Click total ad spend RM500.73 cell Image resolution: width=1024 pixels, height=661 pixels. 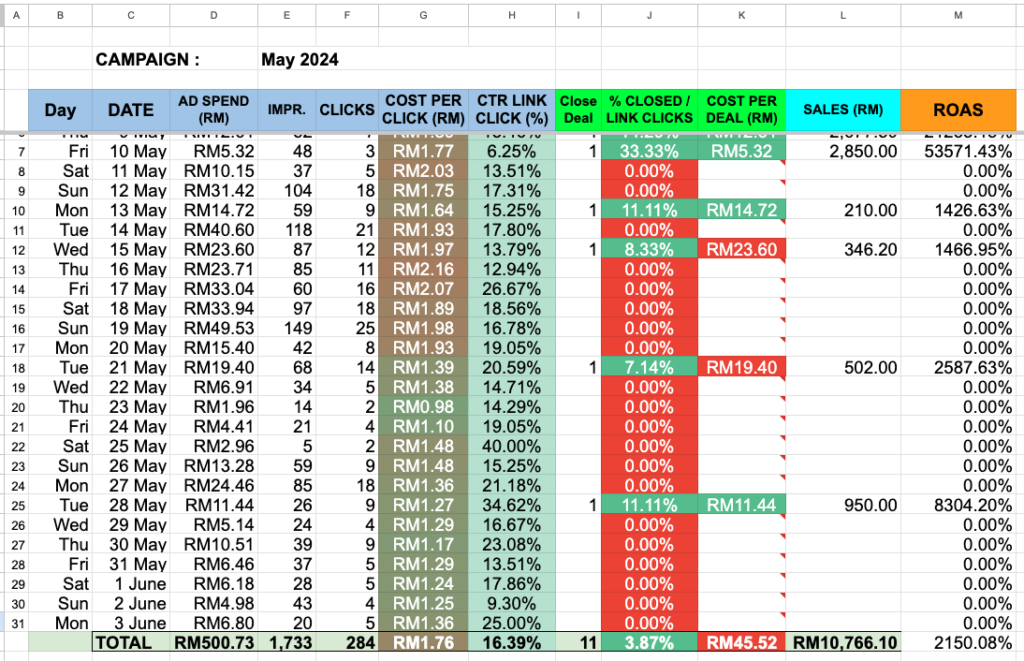(x=214, y=643)
